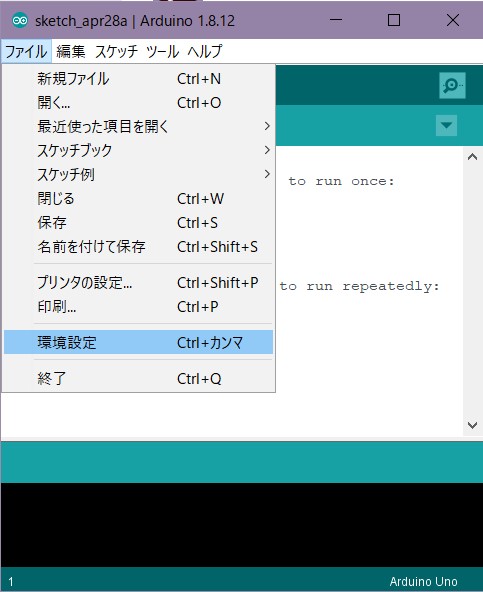Choose 終了 to quit Arduino
Screen dimensions: 483x592
pyautogui.click(x=138, y=378)
